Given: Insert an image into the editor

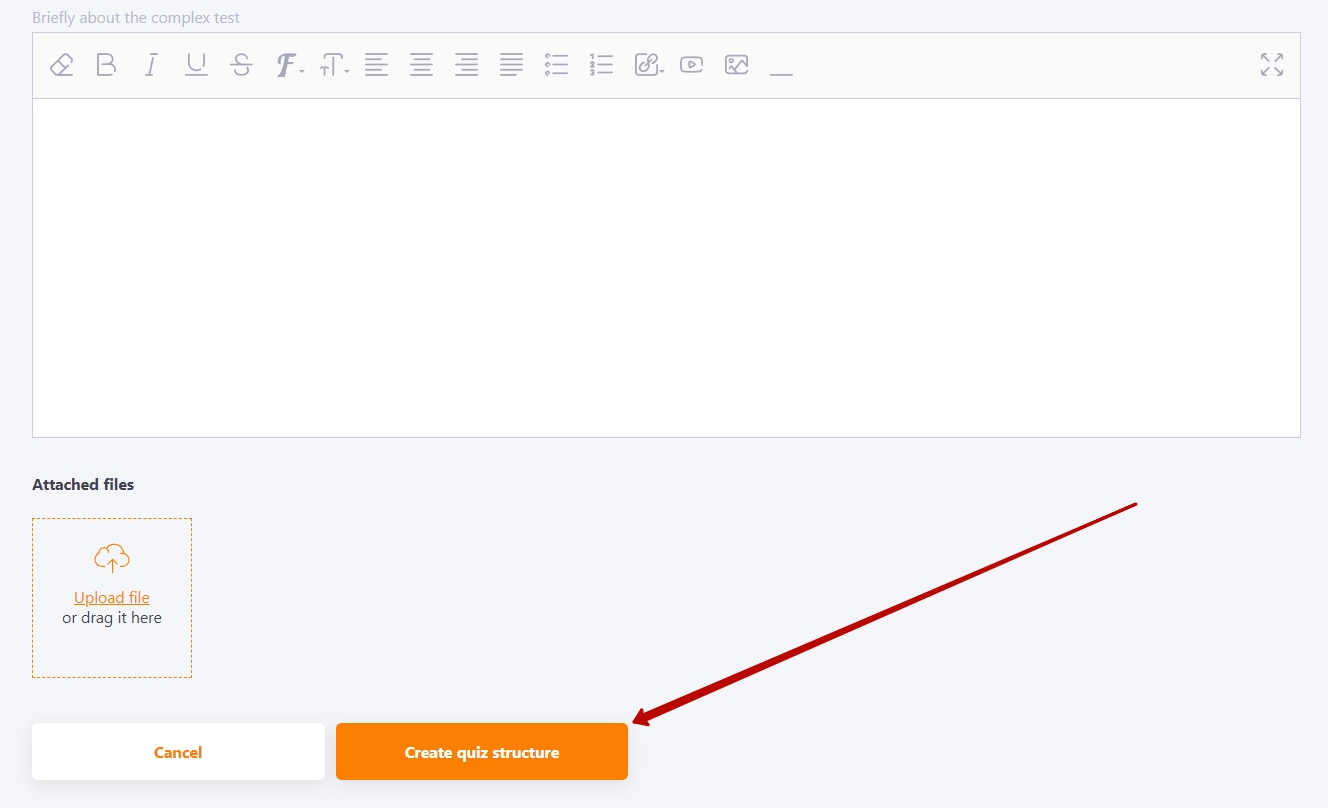Looking at the screenshot, I should pyautogui.click(x=737, y=65).
